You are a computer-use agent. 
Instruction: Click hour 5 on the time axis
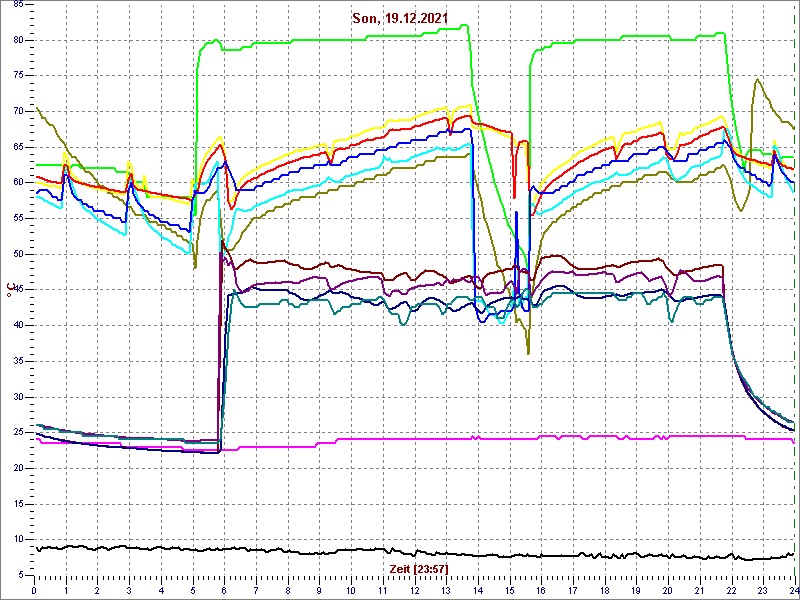pyautogui.click(x=192, y=589)
